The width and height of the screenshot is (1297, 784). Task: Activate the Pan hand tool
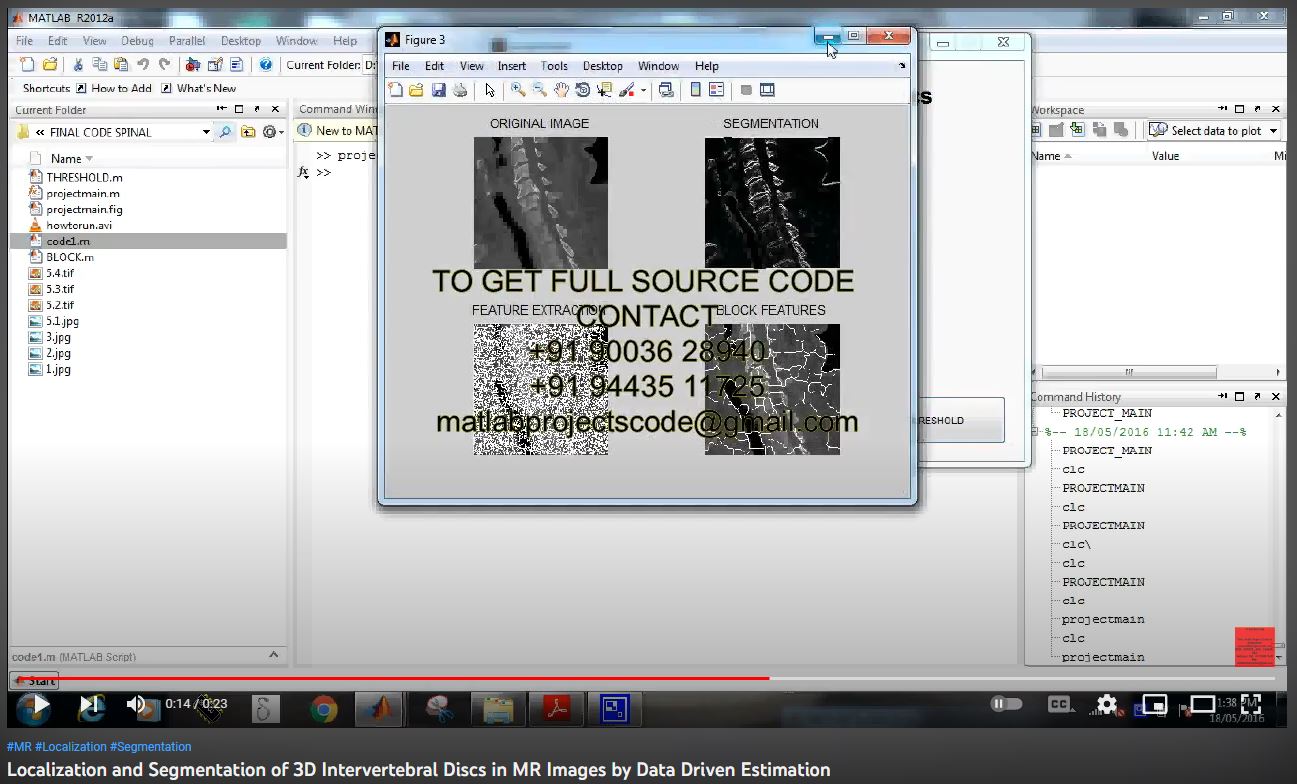tap(561, 90)
